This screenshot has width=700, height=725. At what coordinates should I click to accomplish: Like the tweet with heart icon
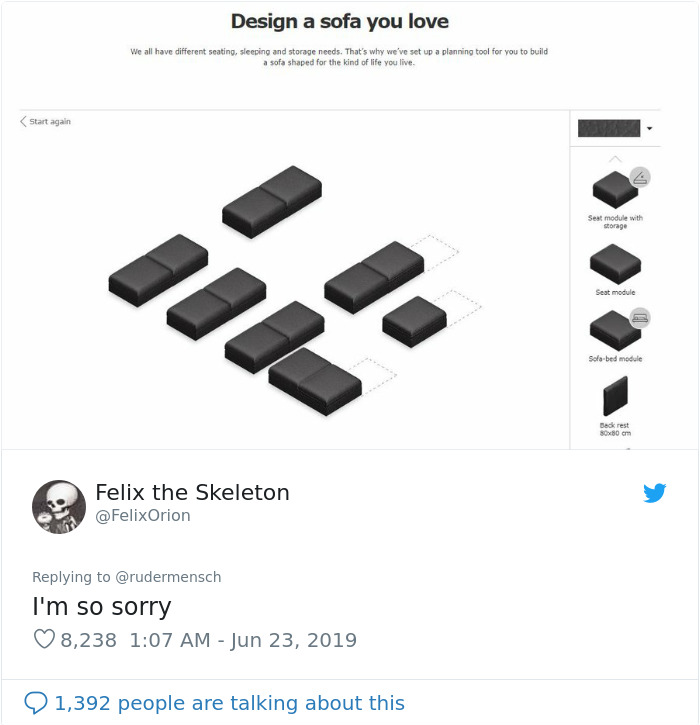point(44,640)
